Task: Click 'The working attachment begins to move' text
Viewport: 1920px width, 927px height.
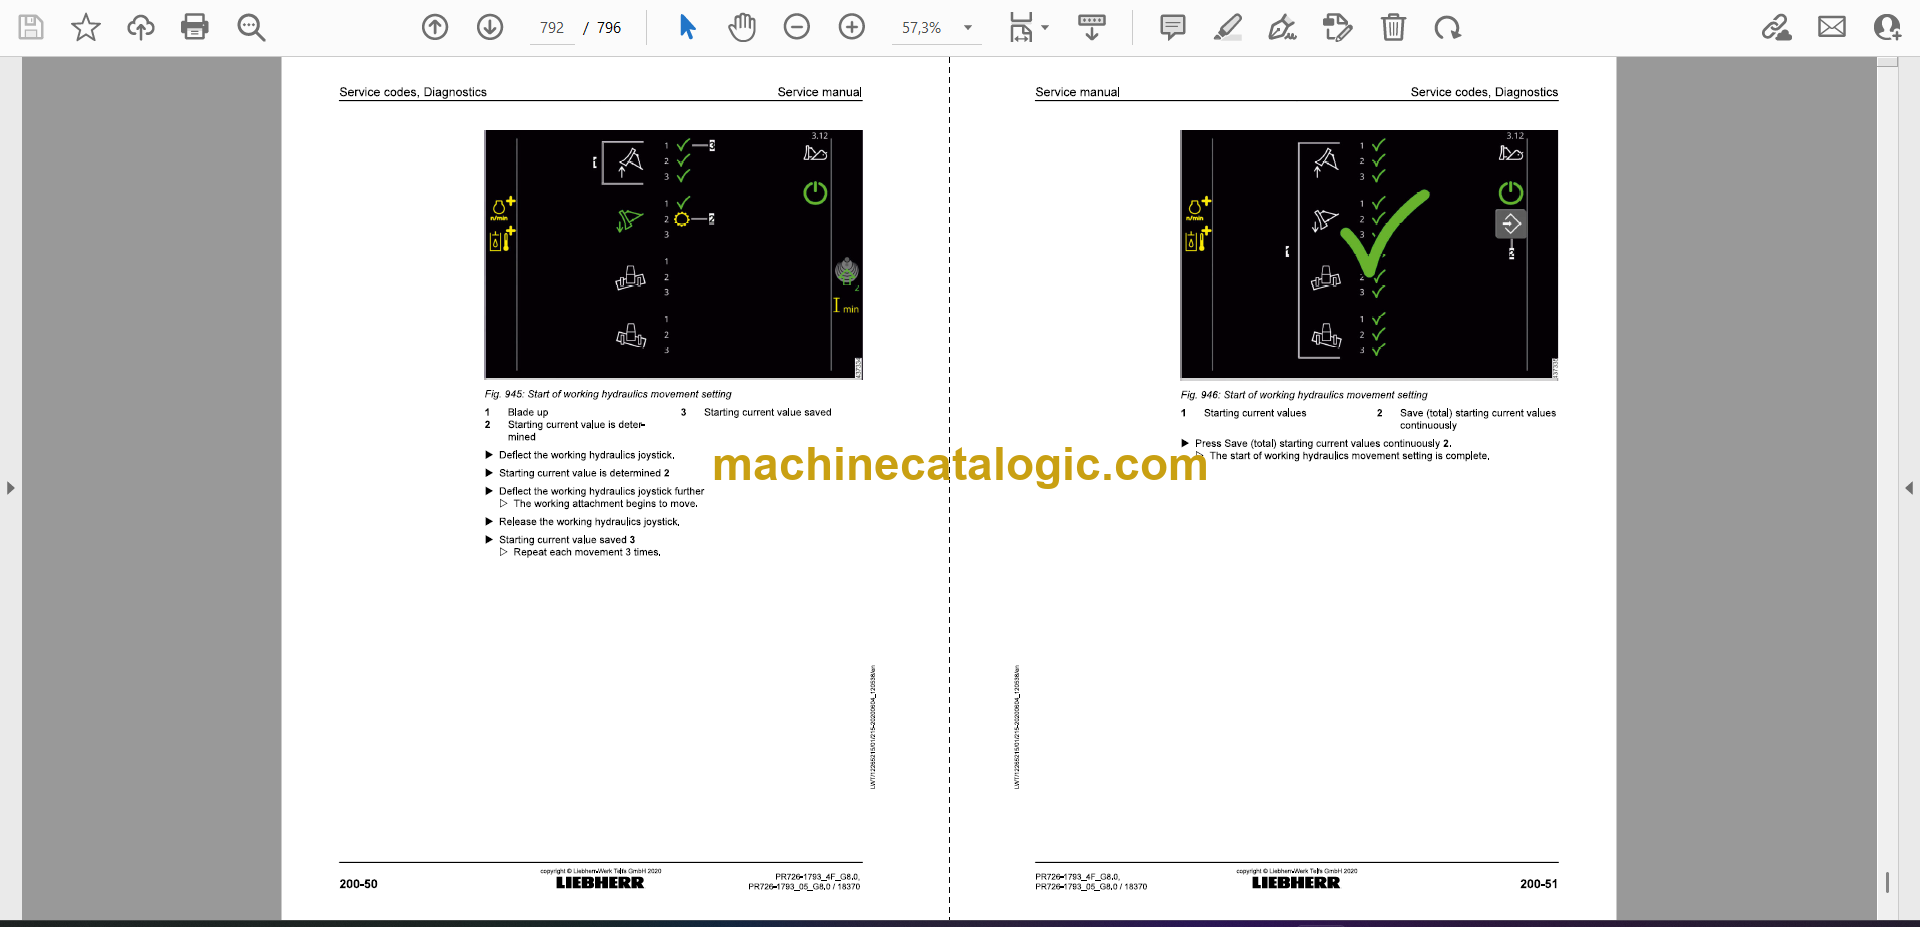Action: (x=605, y=504)
